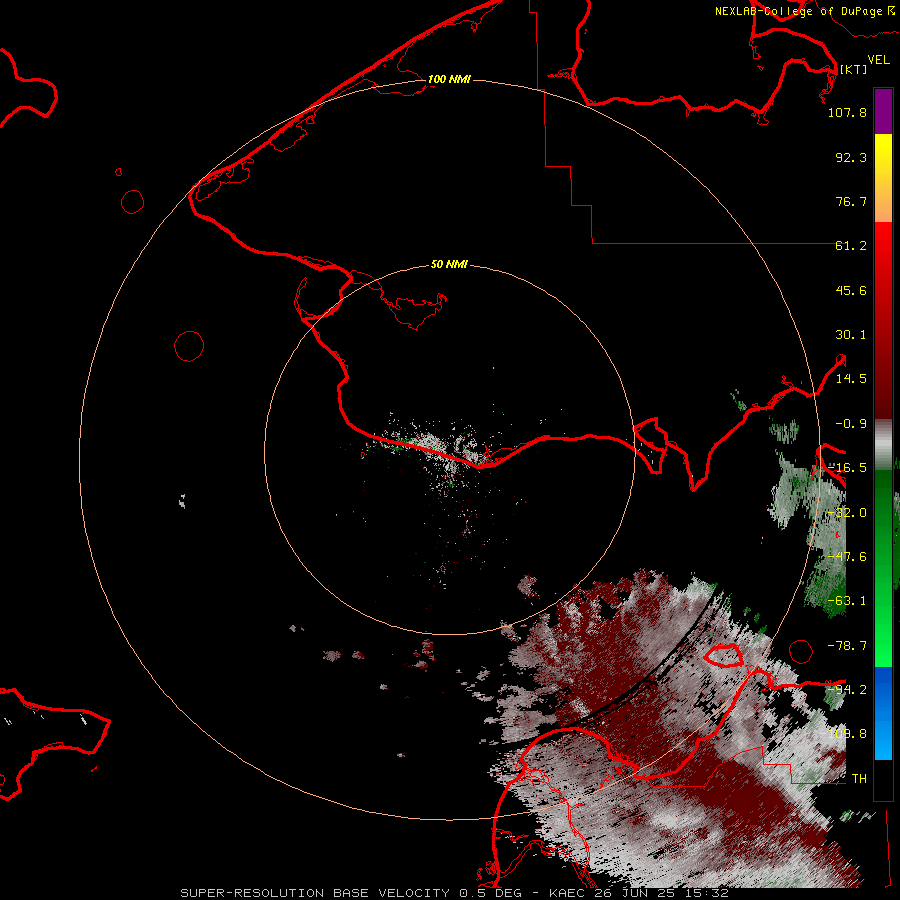Click the 45.6 legend value
The height and width of the screenshot is (900, 900).
851,290
